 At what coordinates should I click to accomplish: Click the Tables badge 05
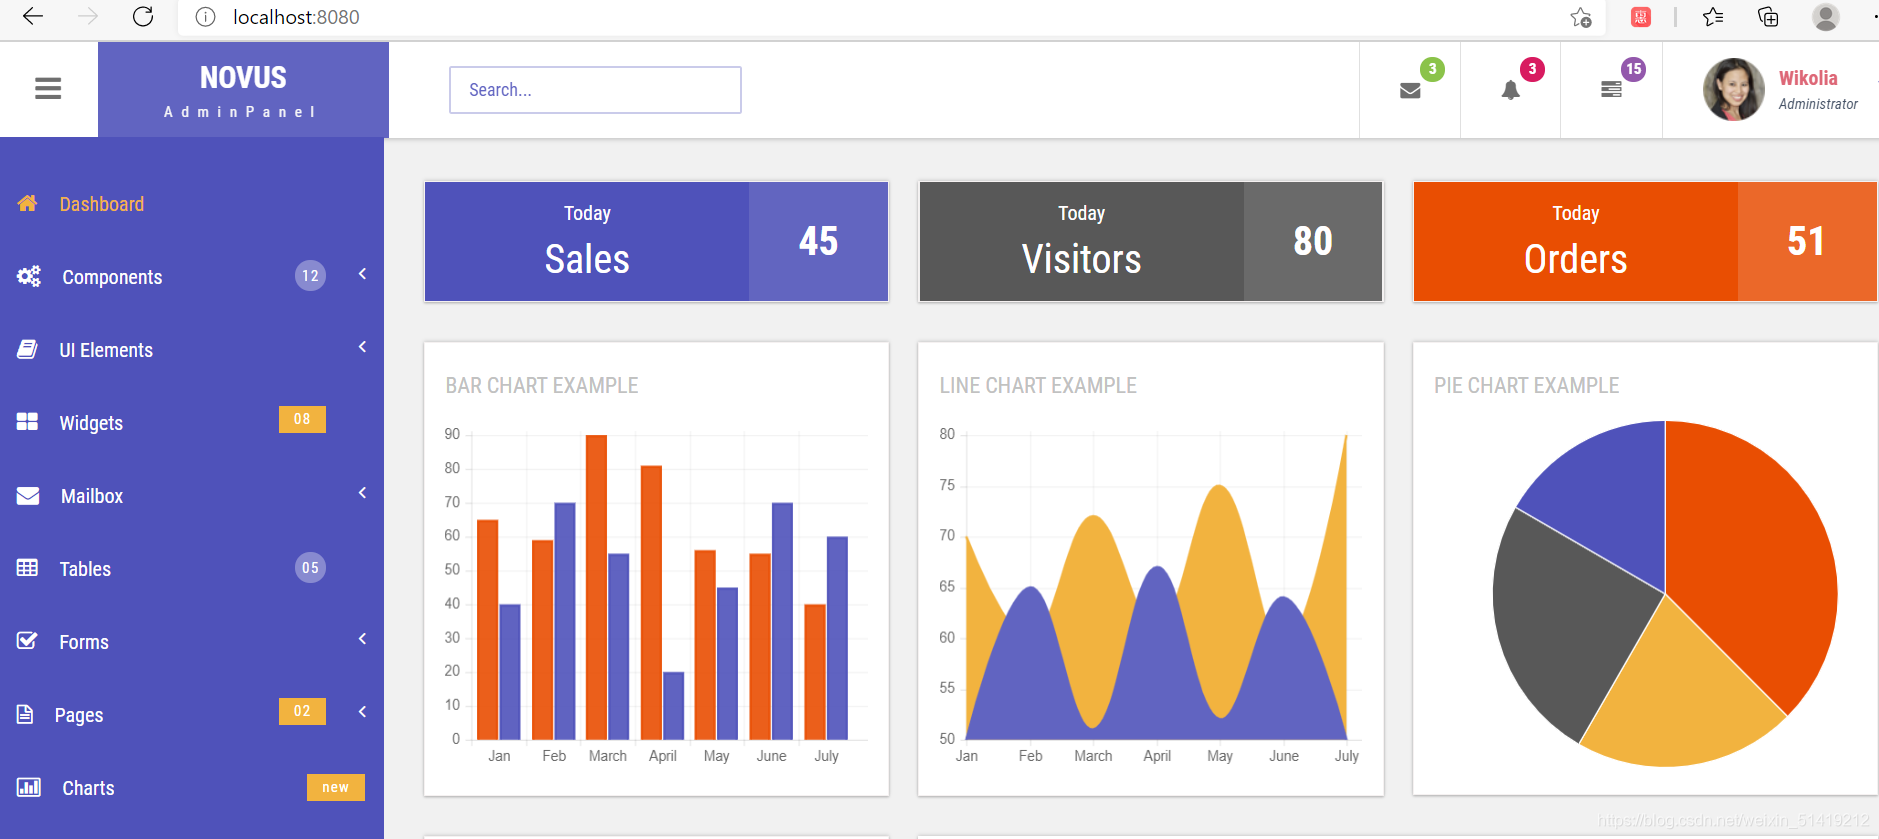[x=310, y=568]
